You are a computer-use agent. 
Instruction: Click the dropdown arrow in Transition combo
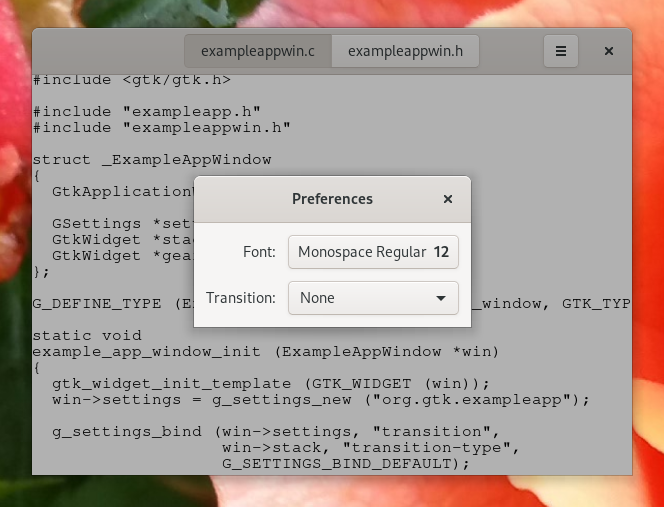click(x=441, y=298)
